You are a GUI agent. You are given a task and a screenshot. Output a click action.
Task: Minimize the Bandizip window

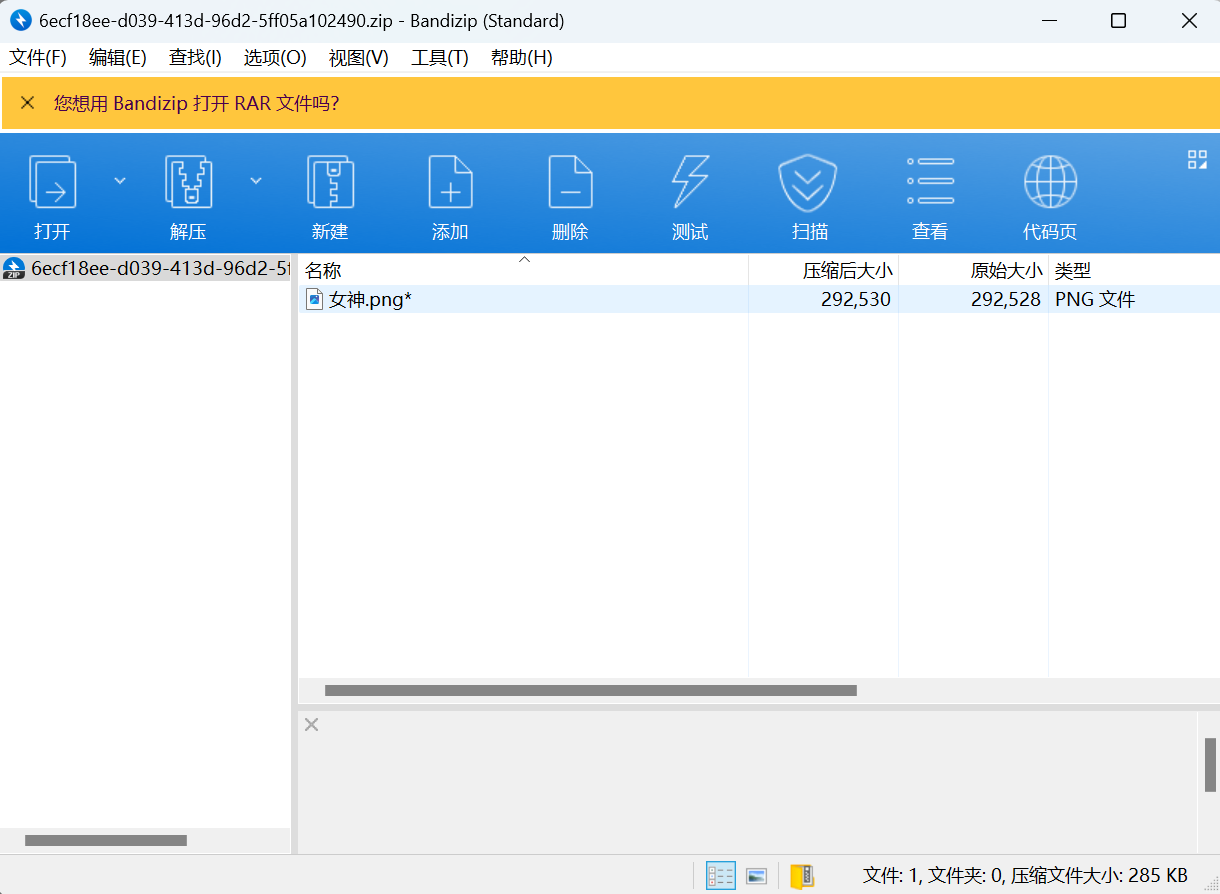pos(1049,20)
